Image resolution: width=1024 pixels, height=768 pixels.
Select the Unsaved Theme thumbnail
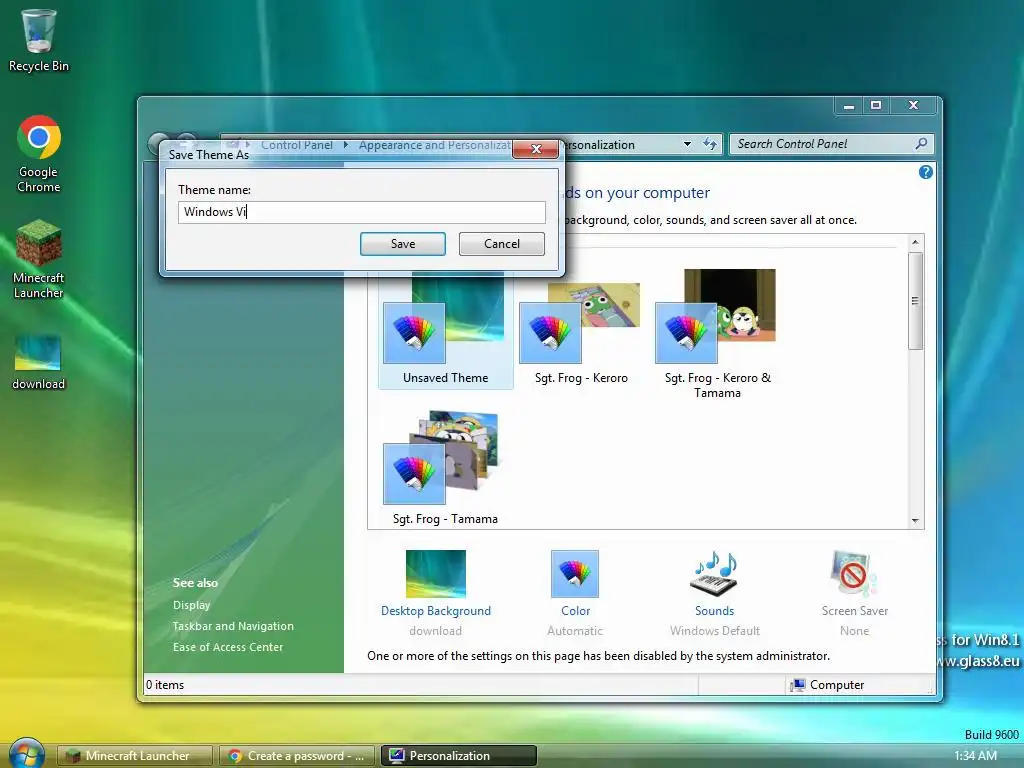(x=445, y=330)
